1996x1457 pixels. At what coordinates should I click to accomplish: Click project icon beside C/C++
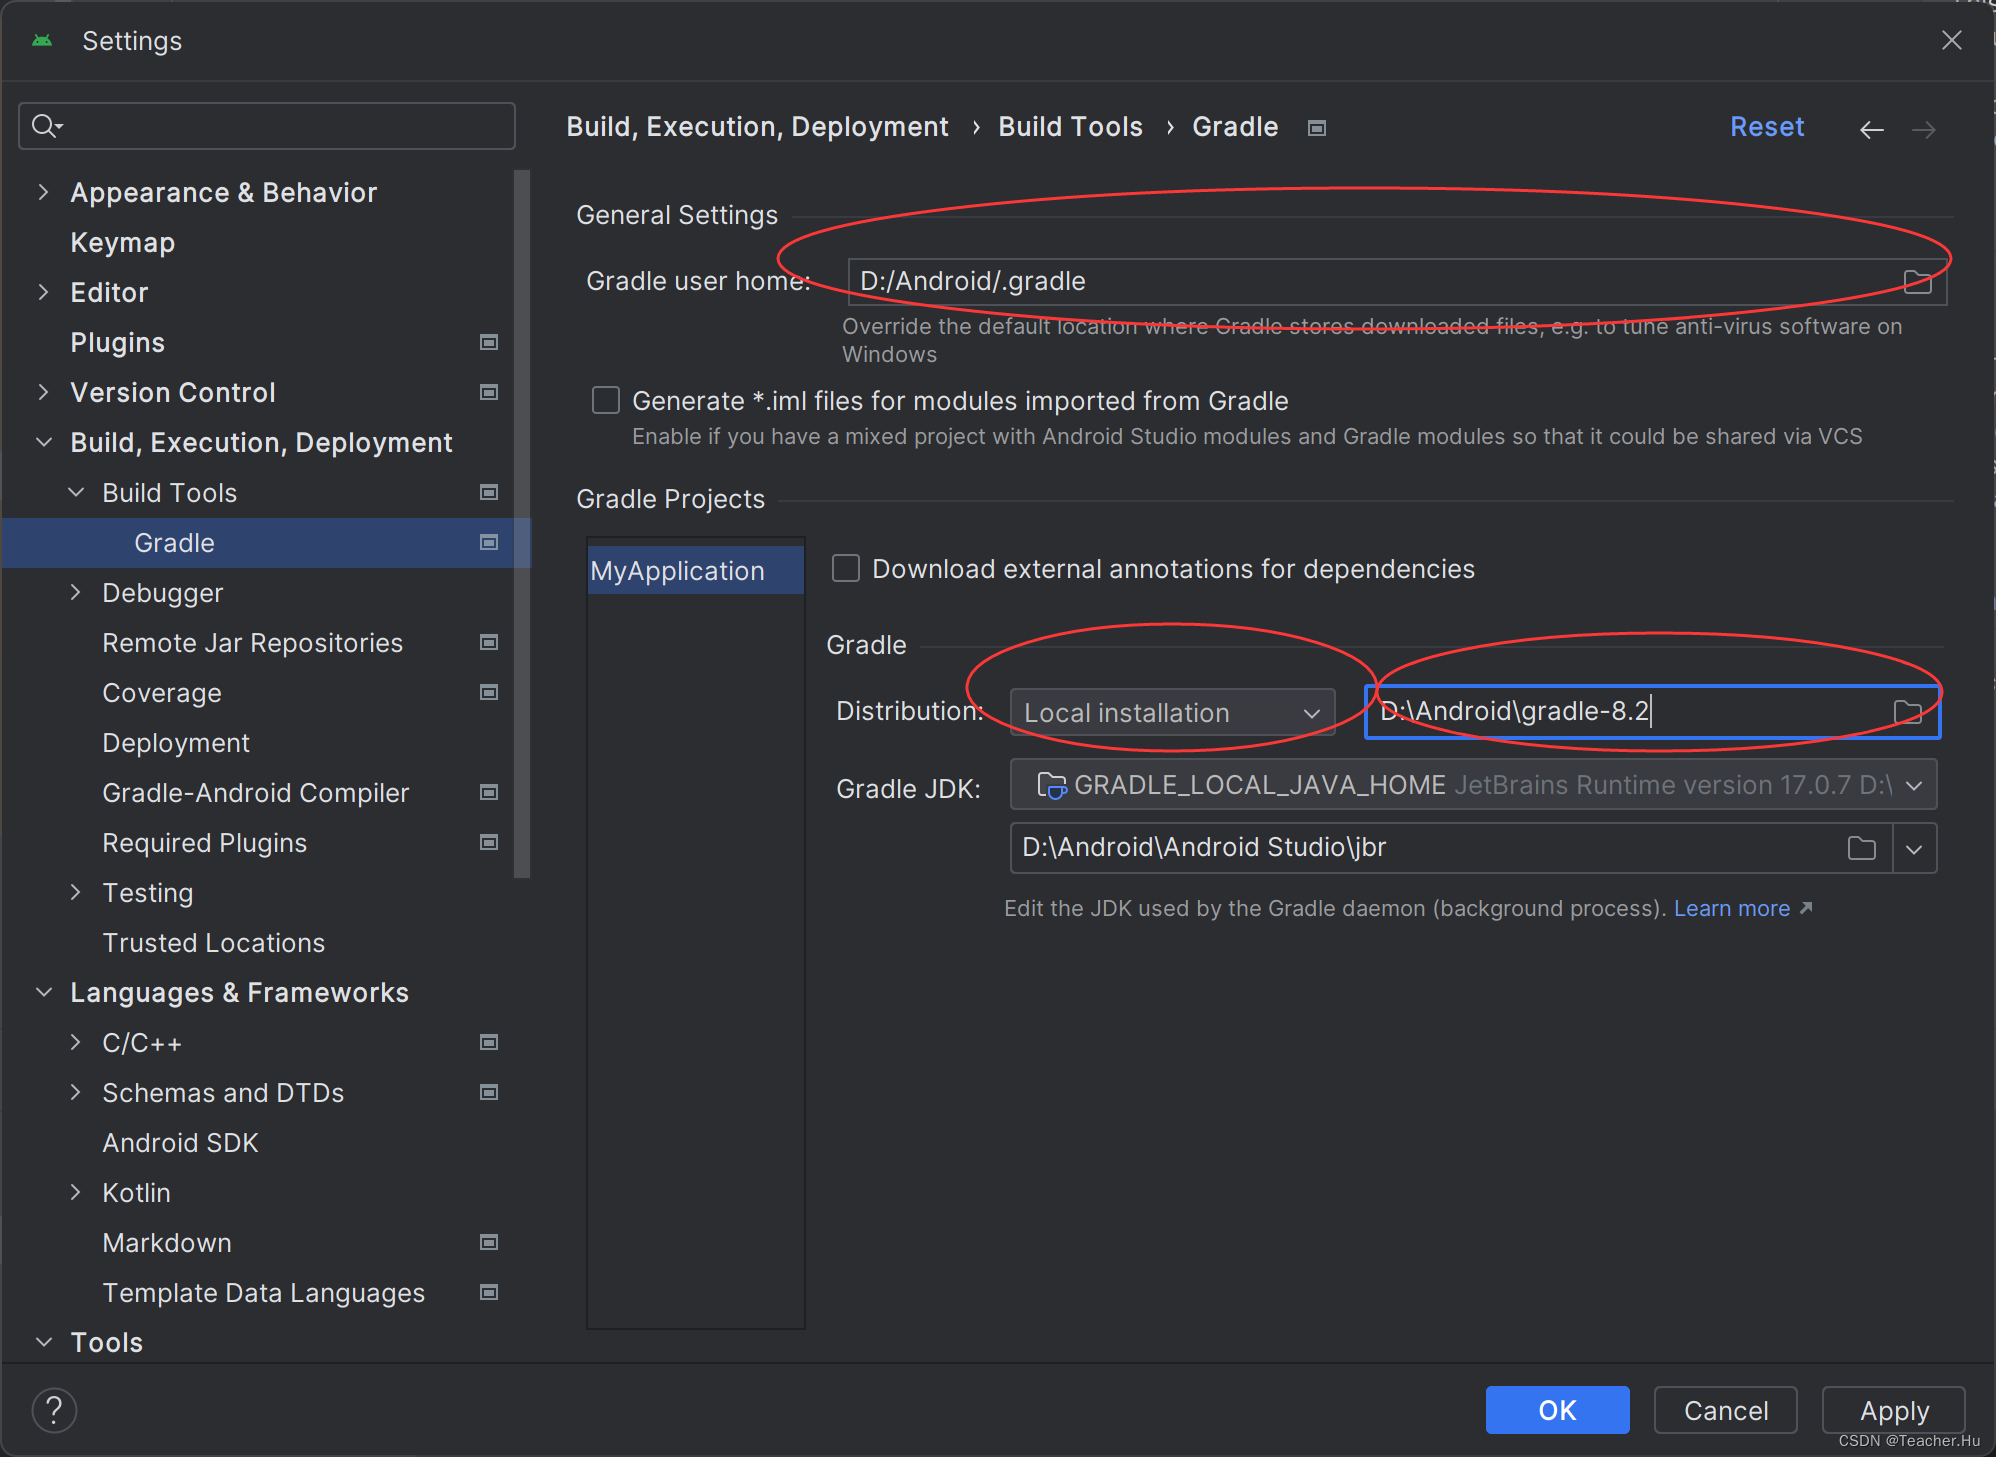pos(489,1043)
